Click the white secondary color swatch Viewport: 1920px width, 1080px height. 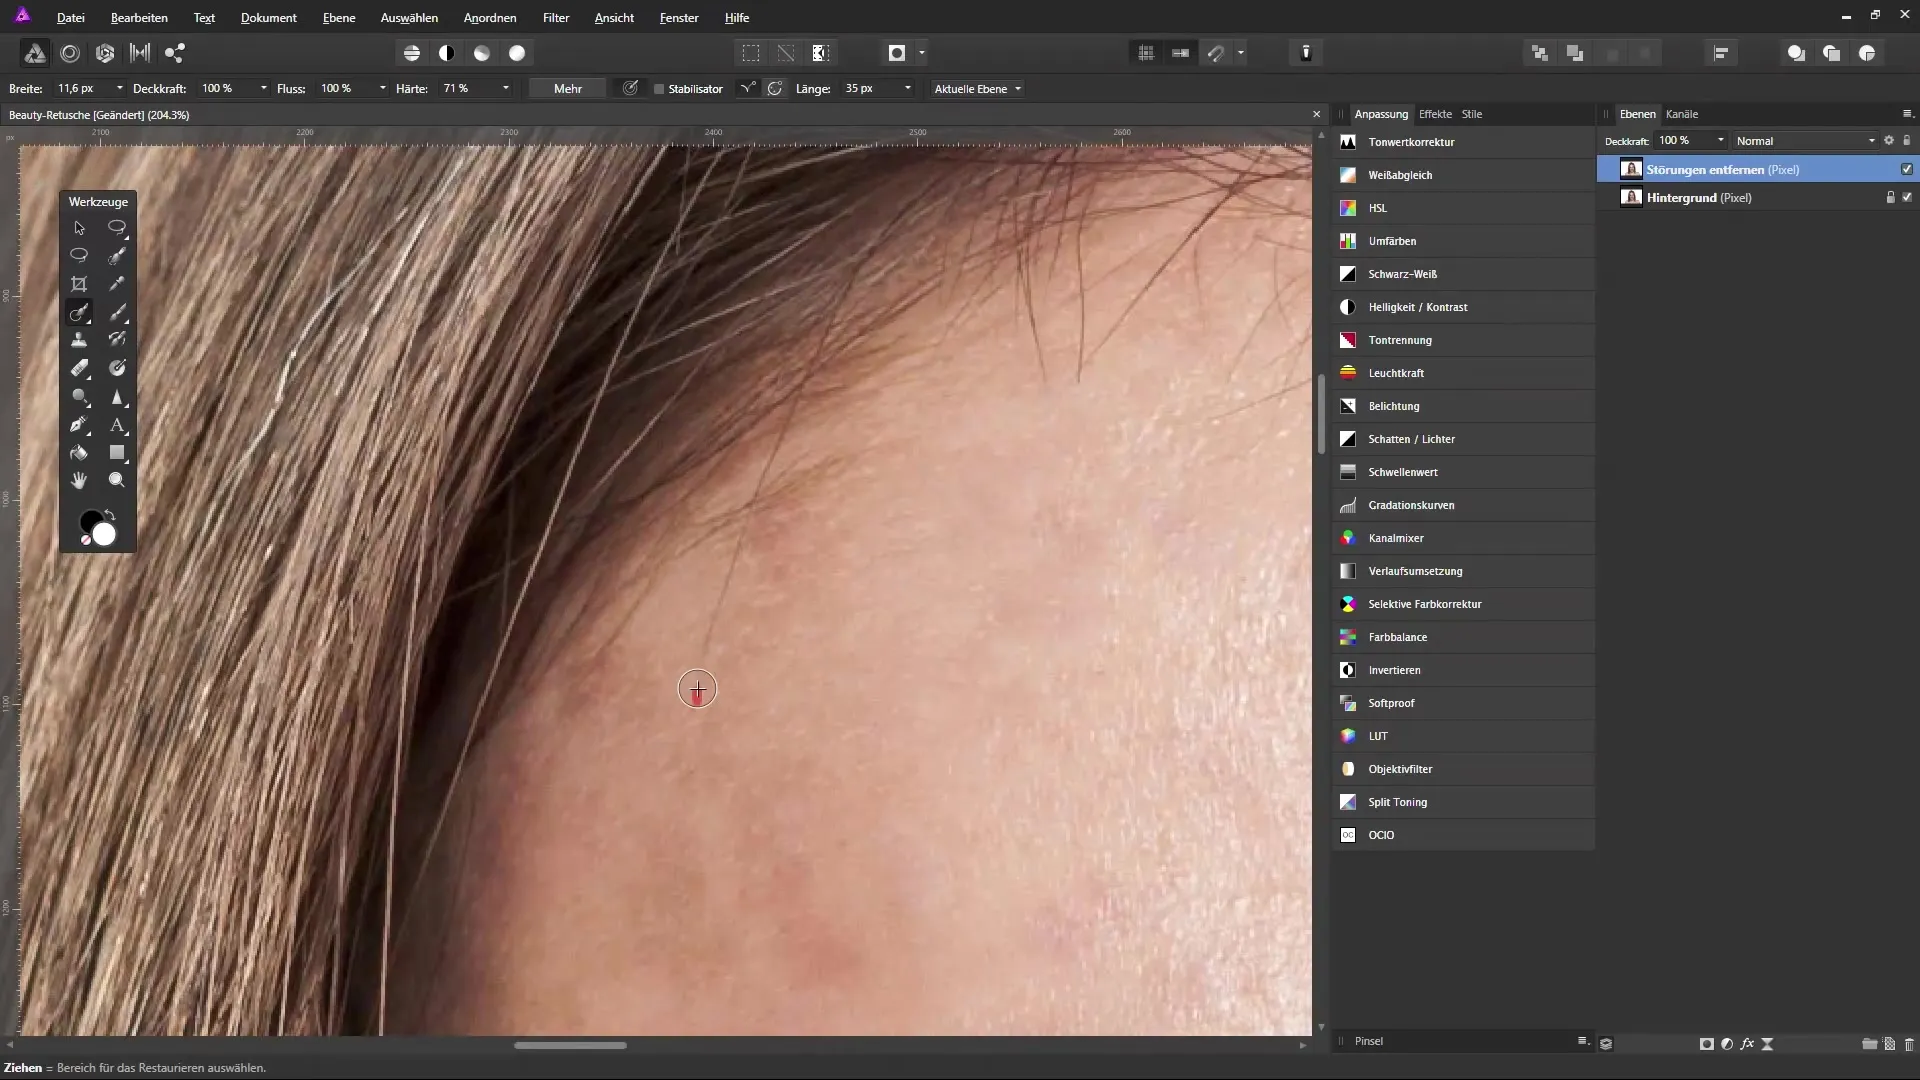105,536
